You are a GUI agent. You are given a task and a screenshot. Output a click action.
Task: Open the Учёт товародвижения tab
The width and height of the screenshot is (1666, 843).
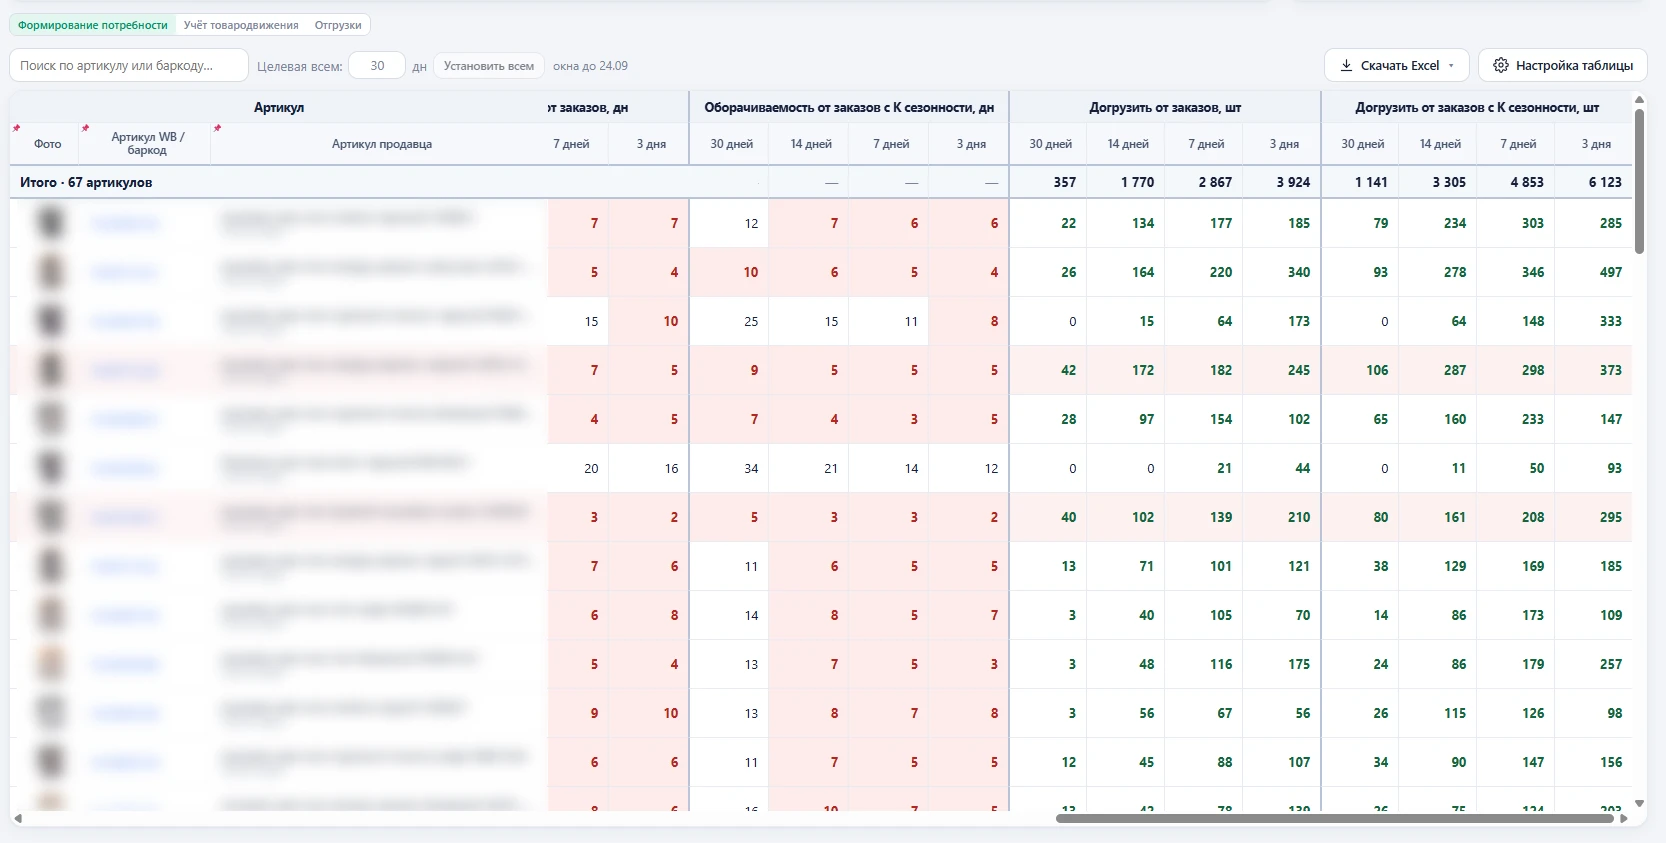(x=241, y=25)
